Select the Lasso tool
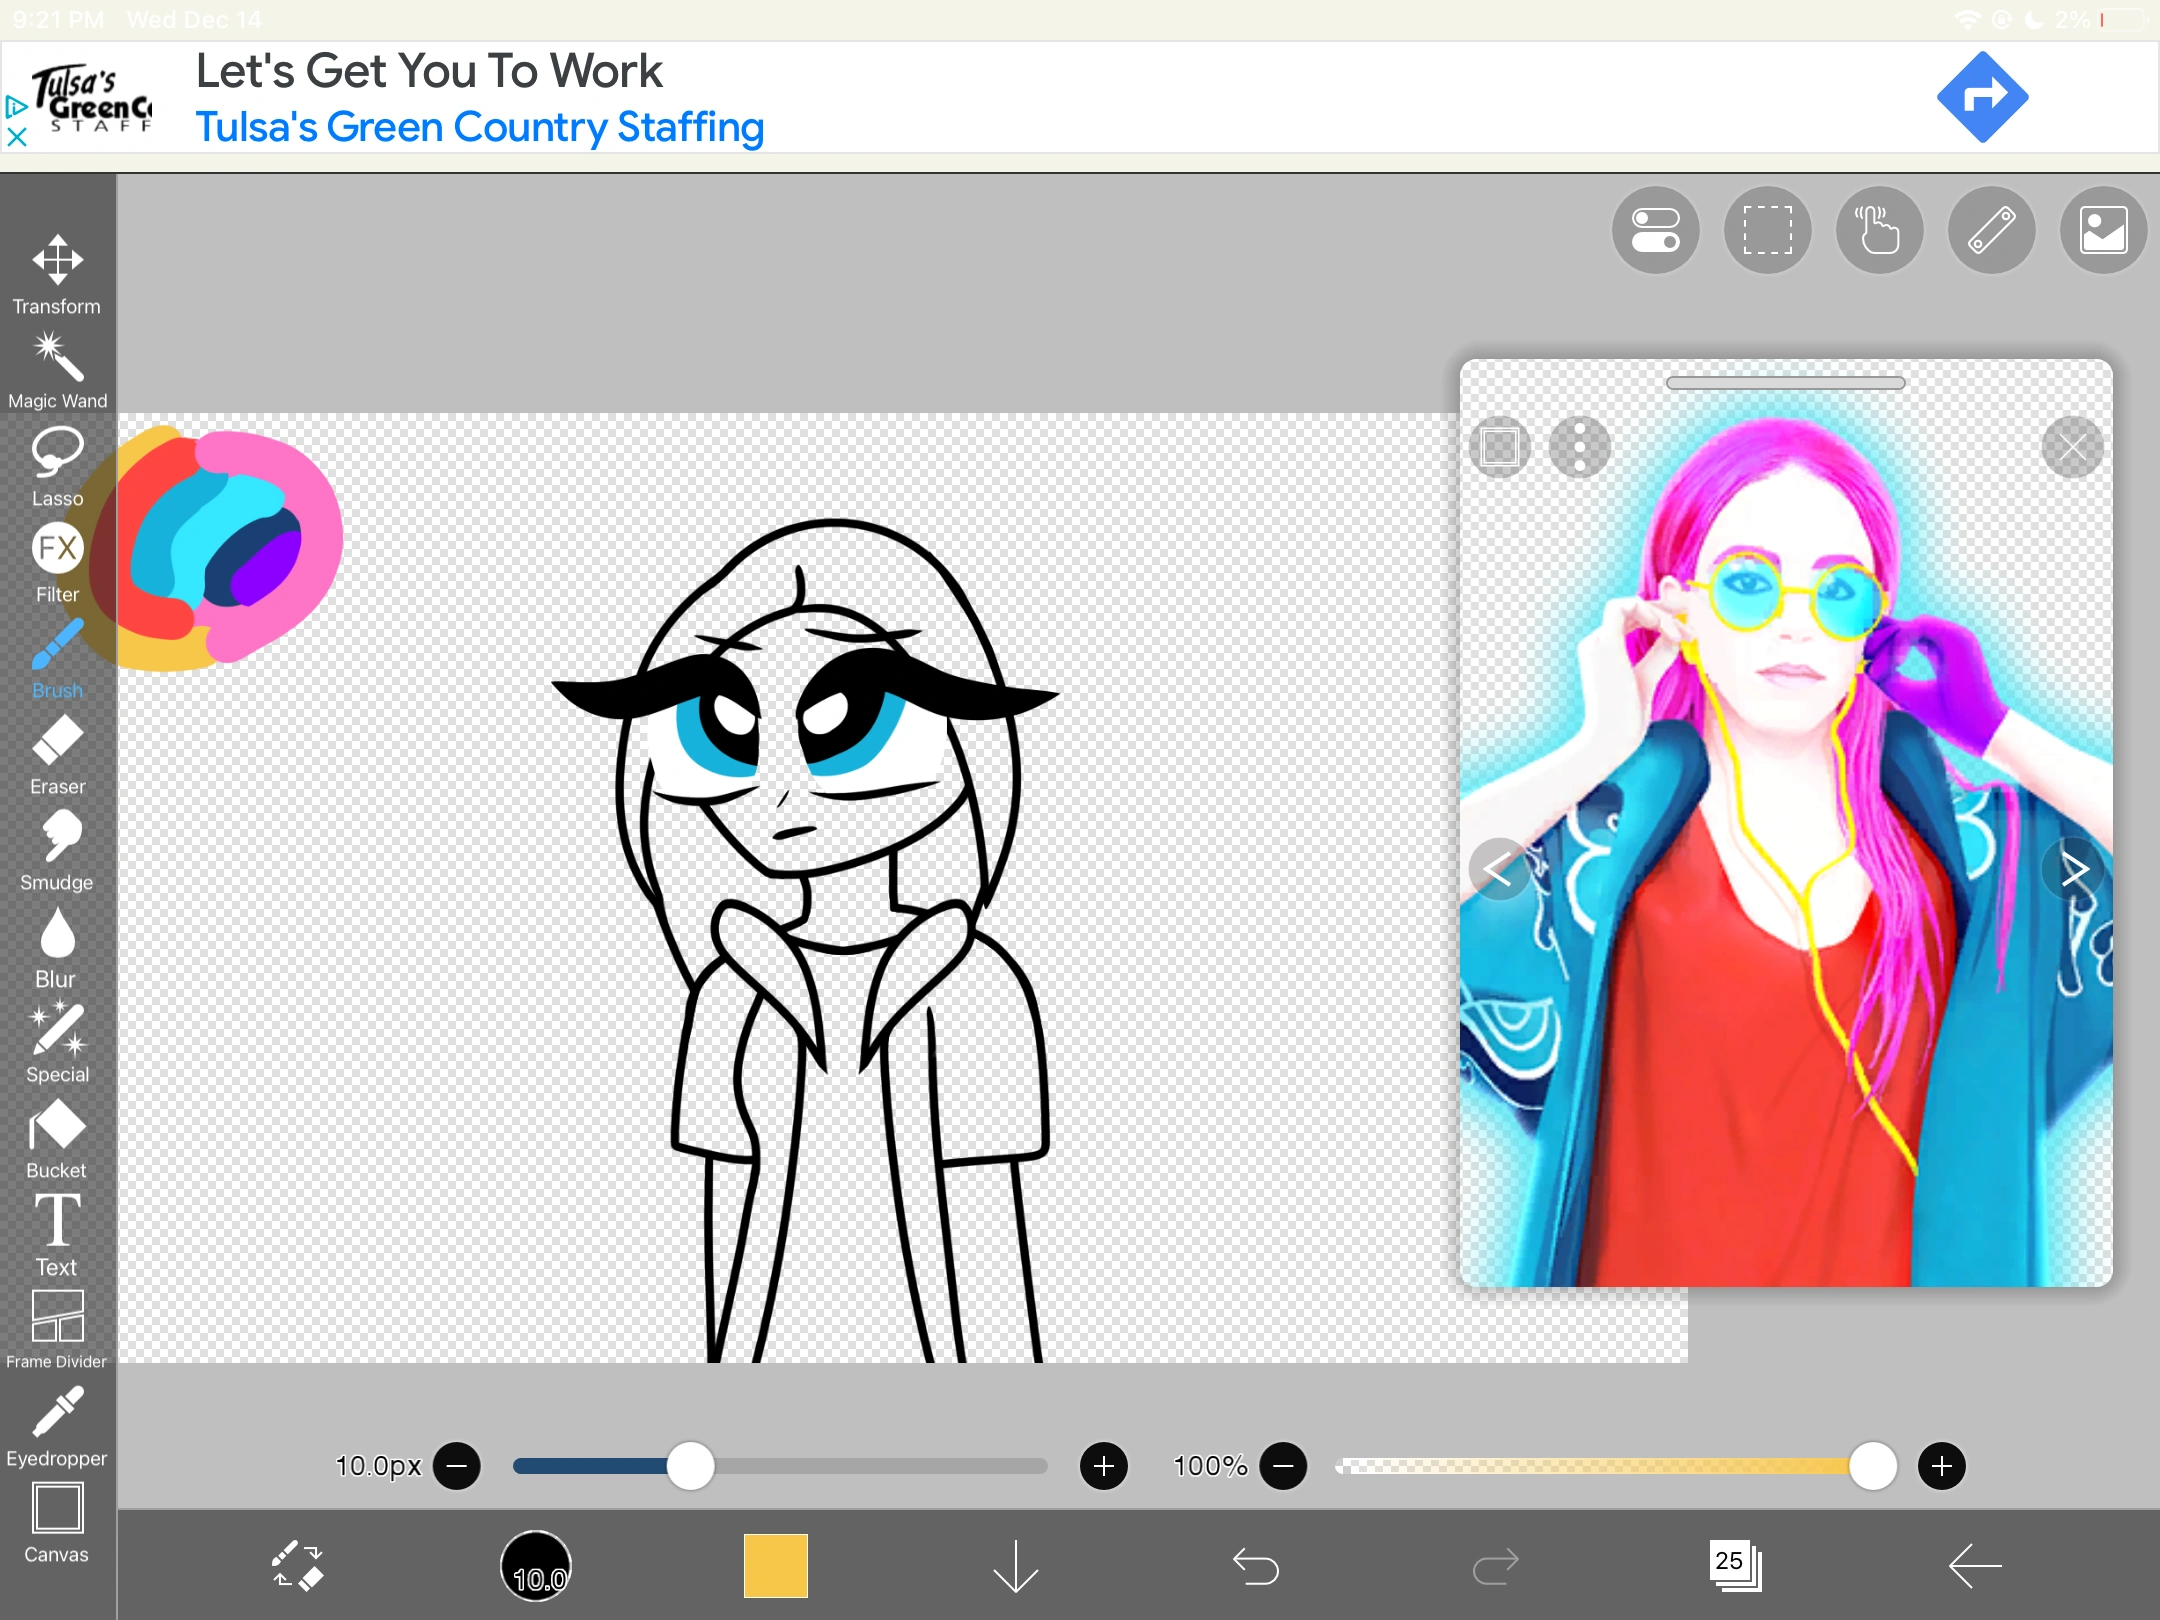2160x1620 pixels. tap(57, 460)
